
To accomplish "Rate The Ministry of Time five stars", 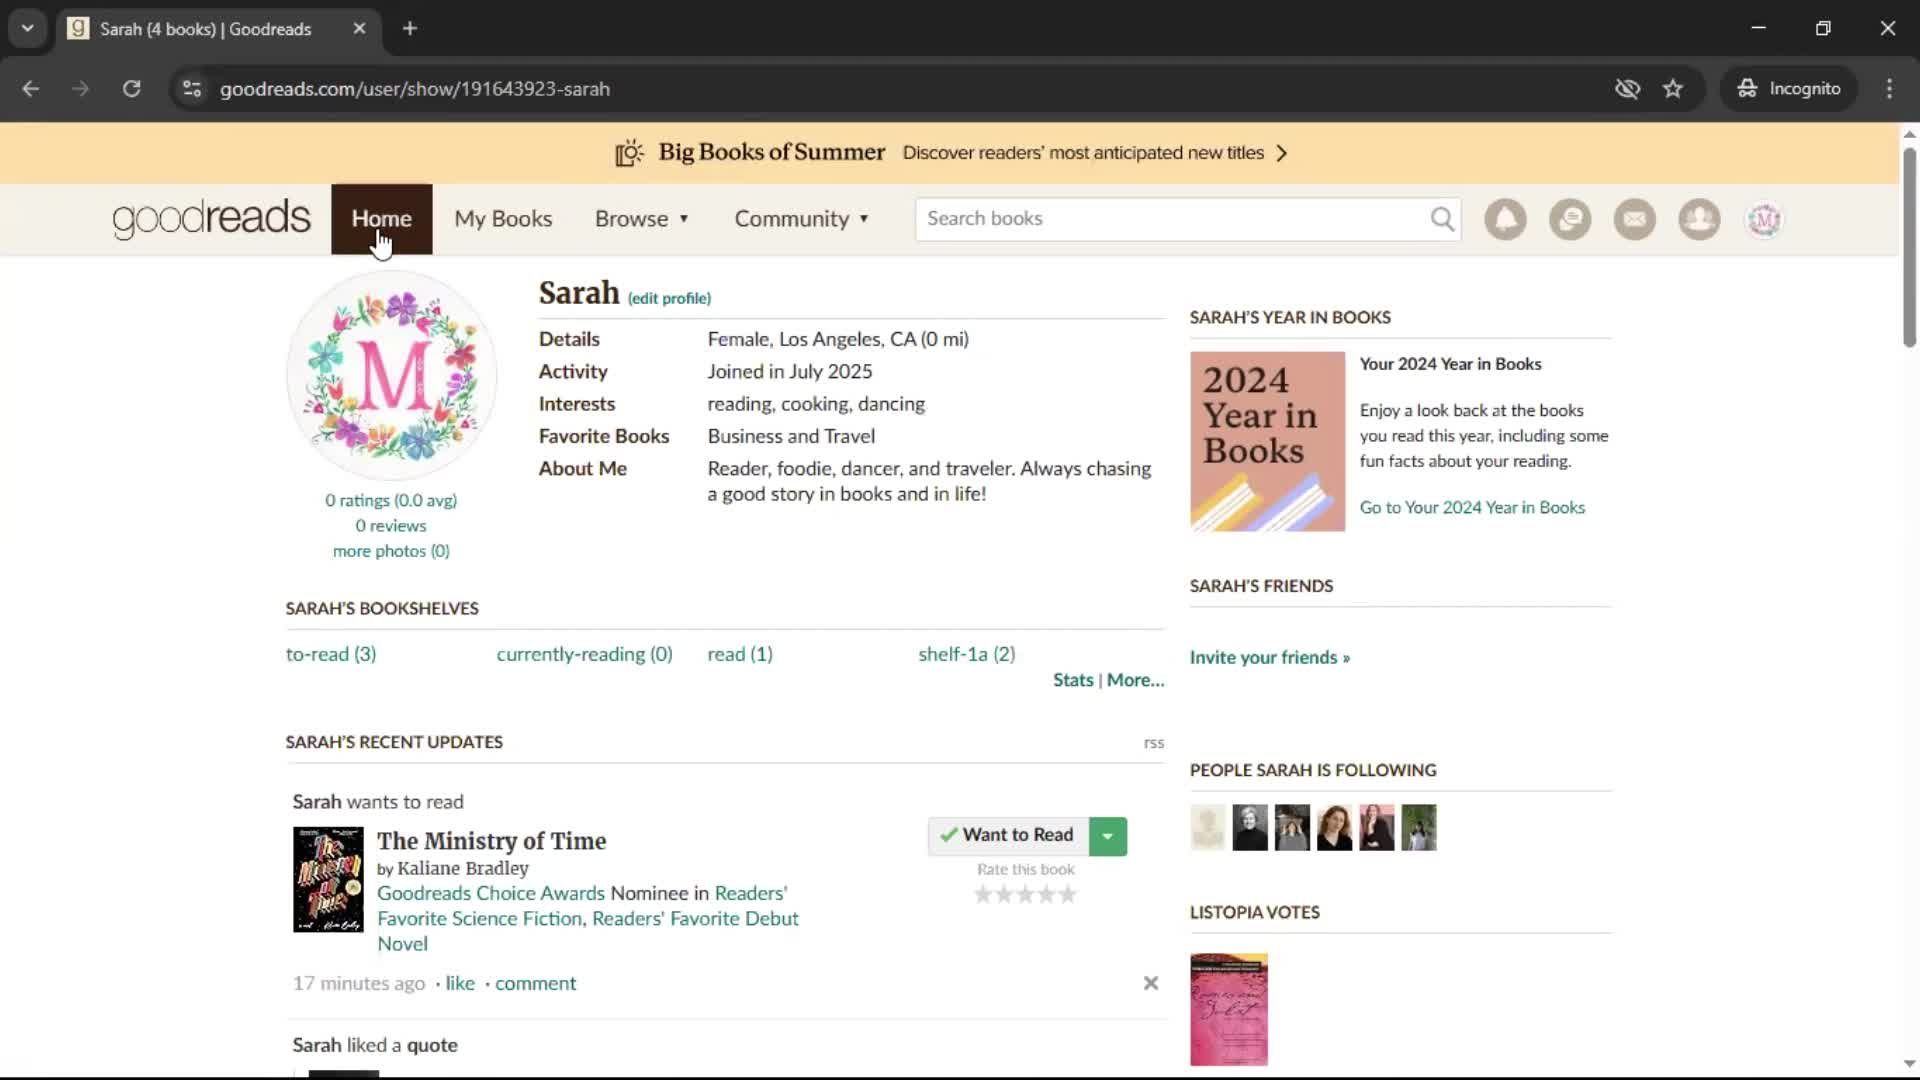I will click(1068, 894).
